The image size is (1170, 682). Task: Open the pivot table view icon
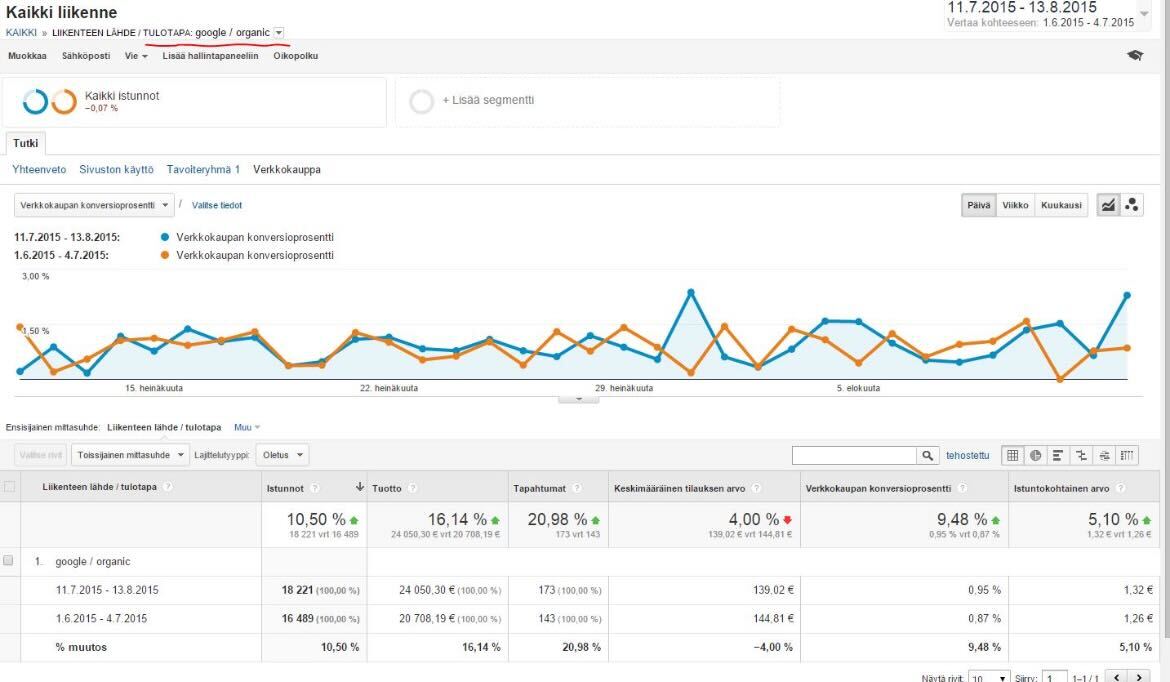(x=1127, y=455)
